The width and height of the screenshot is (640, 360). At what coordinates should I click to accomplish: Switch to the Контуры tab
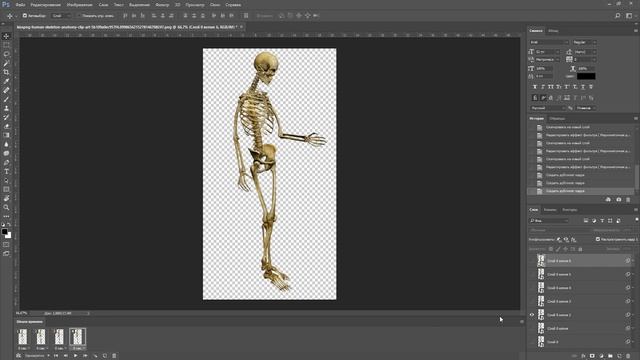(x=569, y=210)
